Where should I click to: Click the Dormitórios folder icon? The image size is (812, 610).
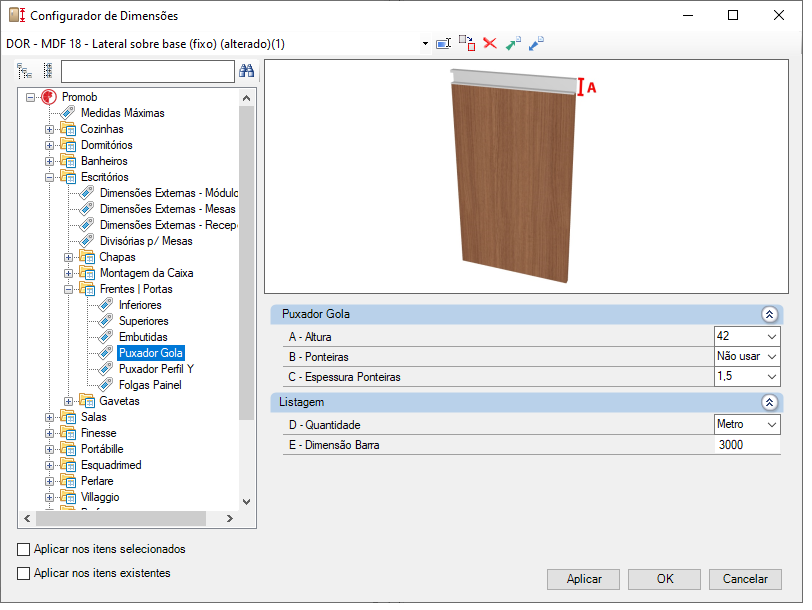pos(68,145)
